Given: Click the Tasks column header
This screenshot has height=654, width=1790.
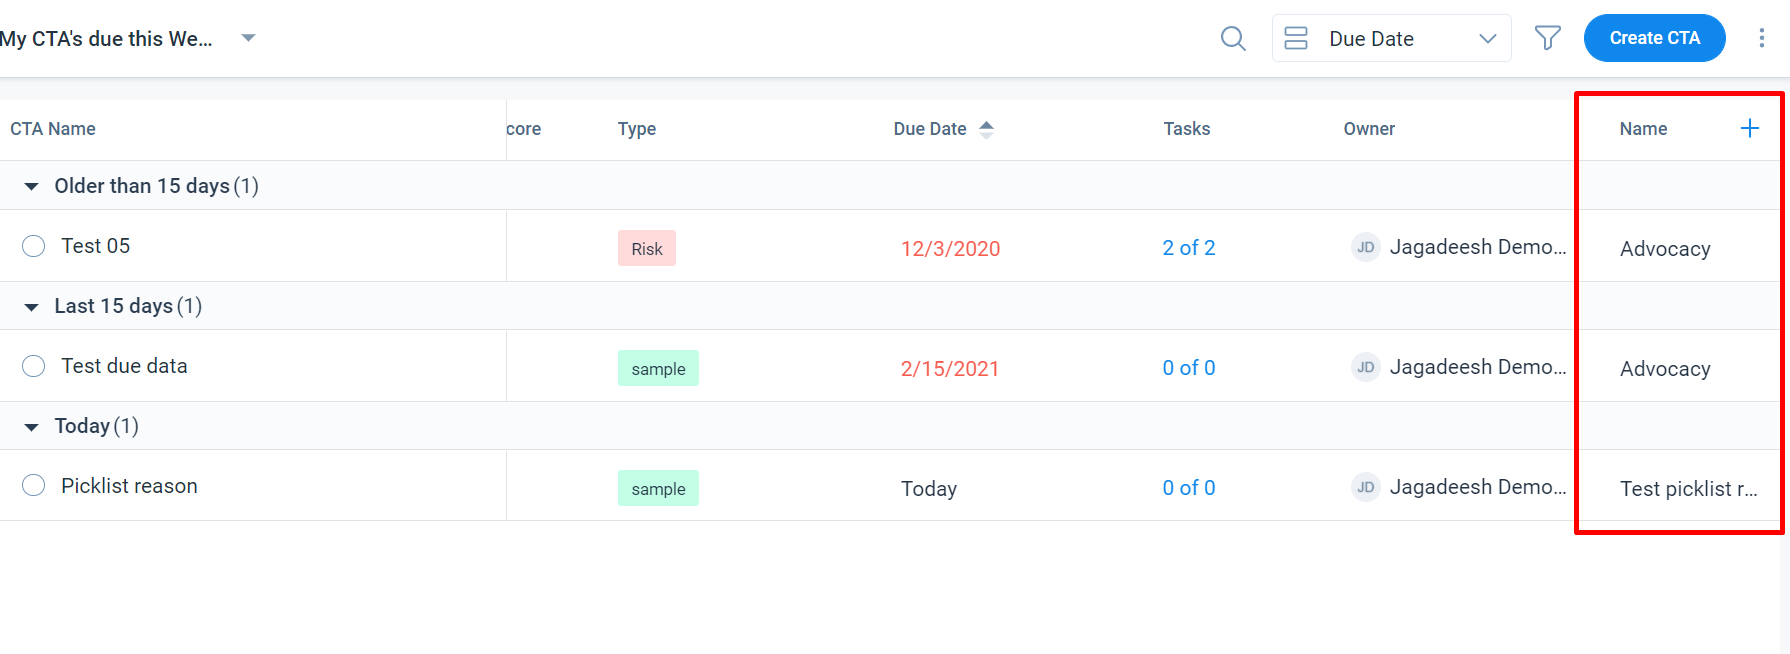Looking at the screenshot, I should pos(1187,129).
